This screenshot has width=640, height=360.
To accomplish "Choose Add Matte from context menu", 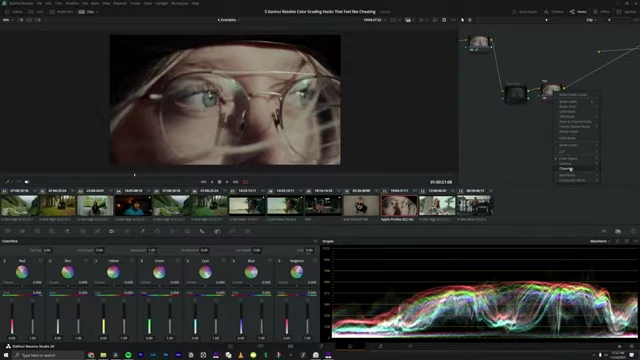I will click(576, 175).
